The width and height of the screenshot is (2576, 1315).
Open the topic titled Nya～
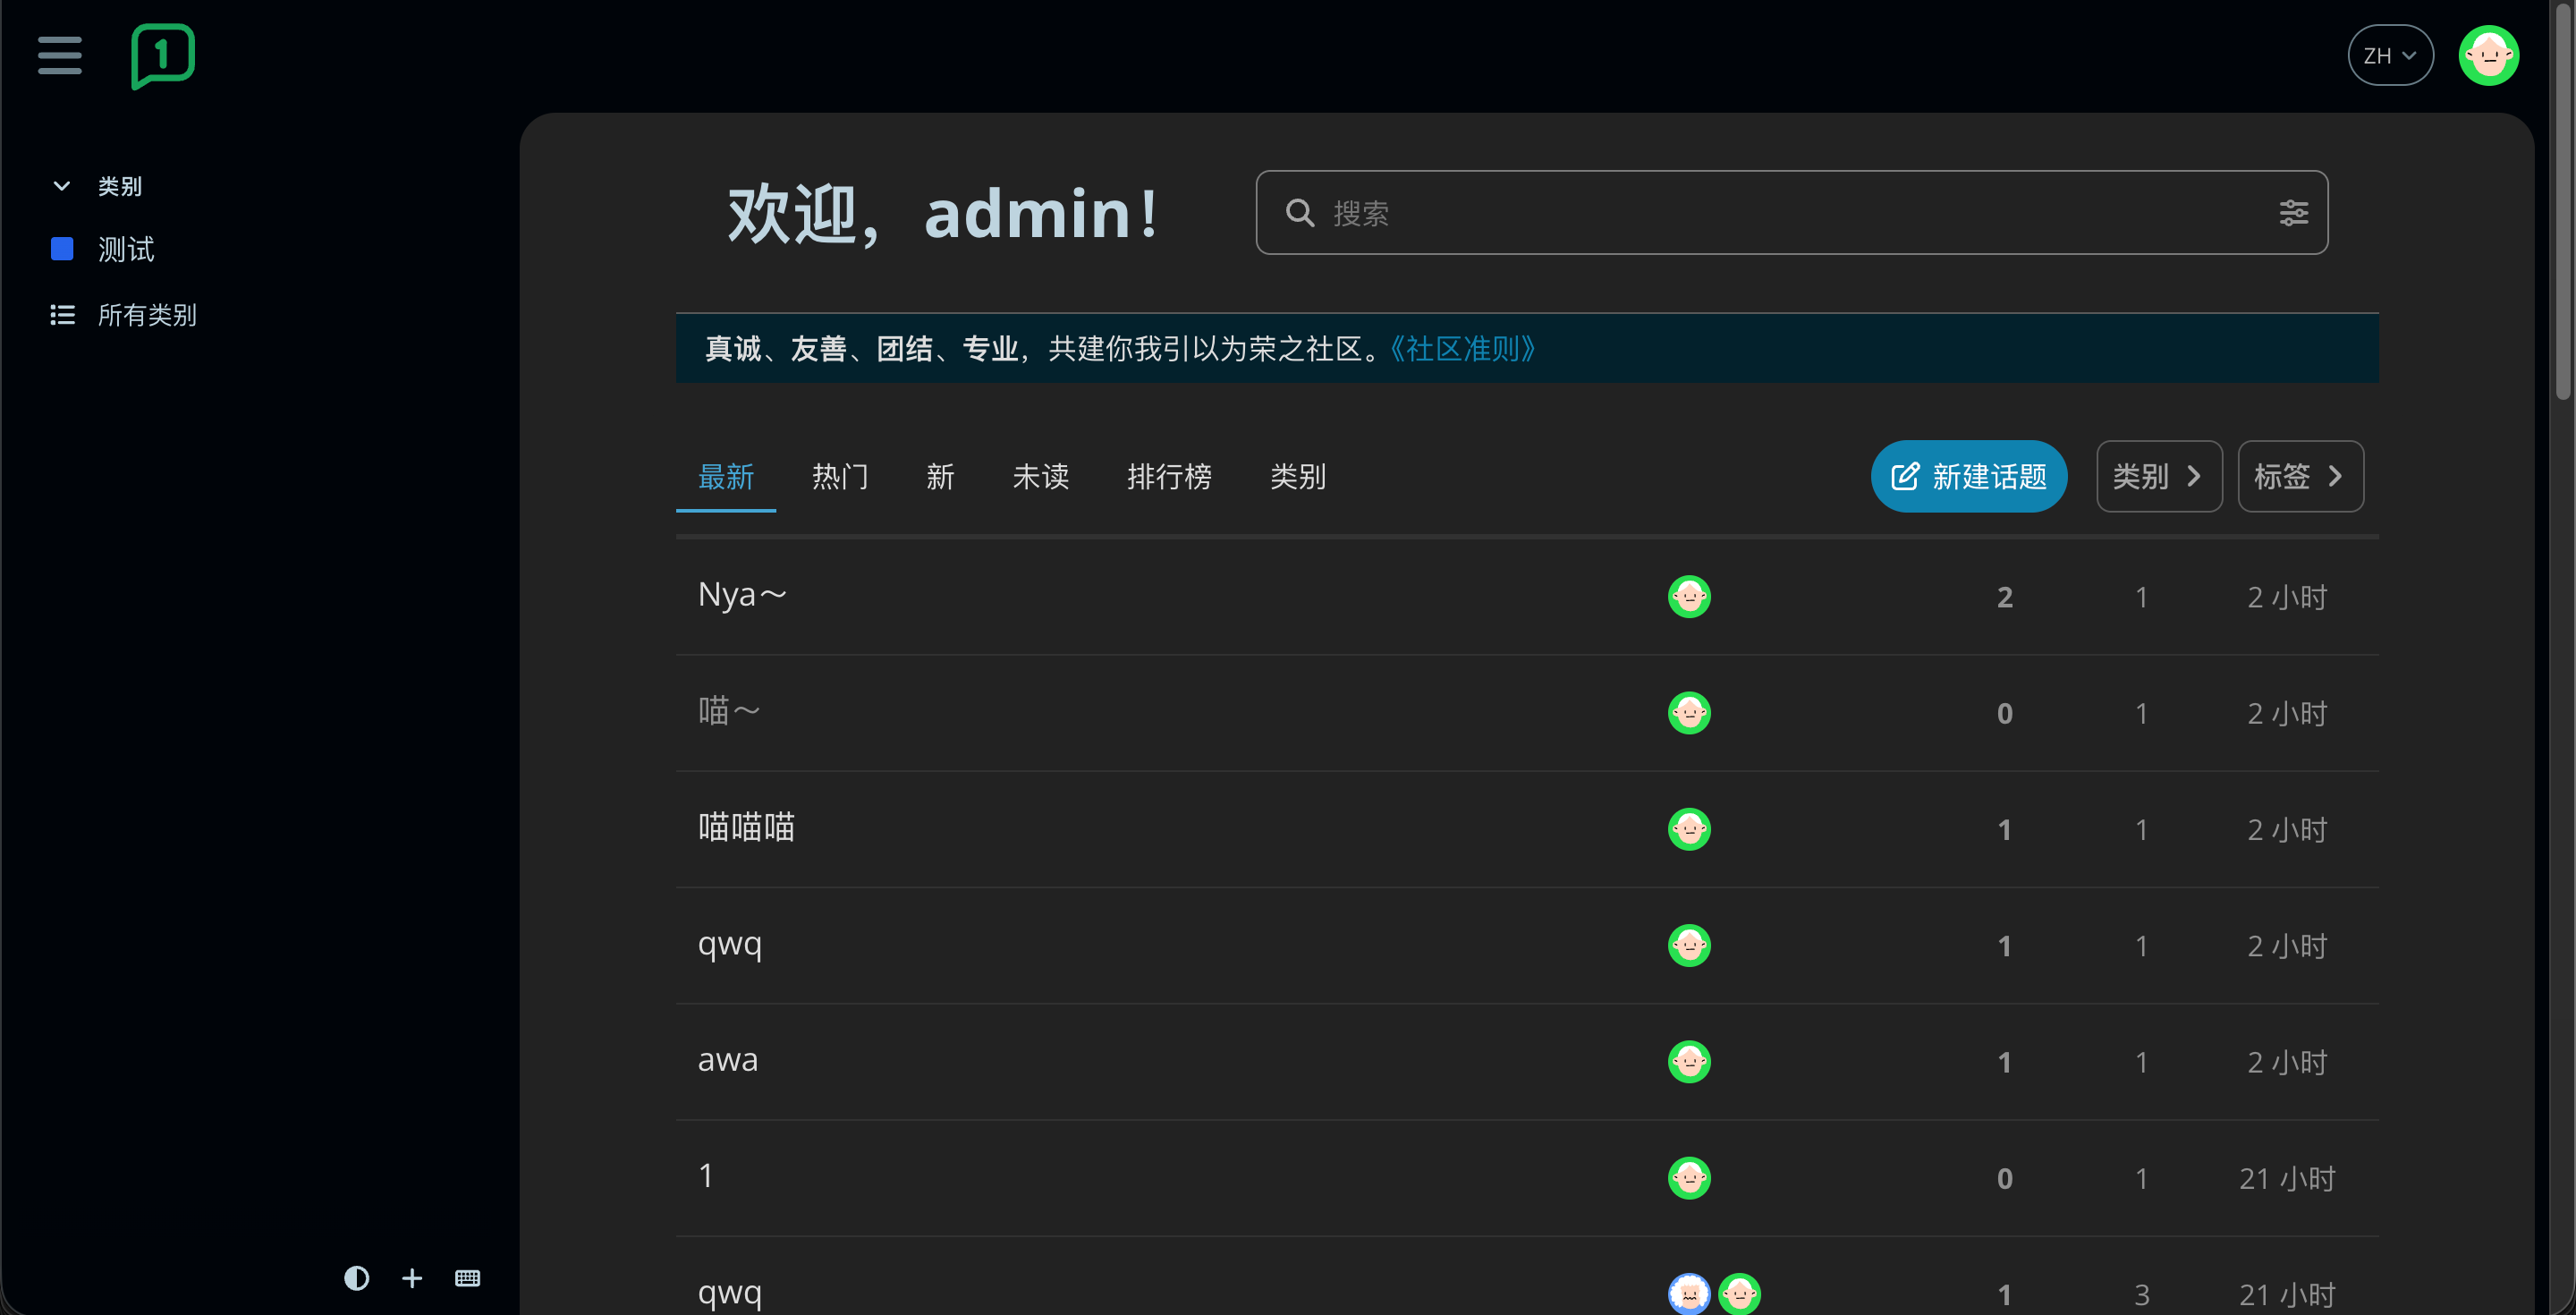[x=742, y=595]
